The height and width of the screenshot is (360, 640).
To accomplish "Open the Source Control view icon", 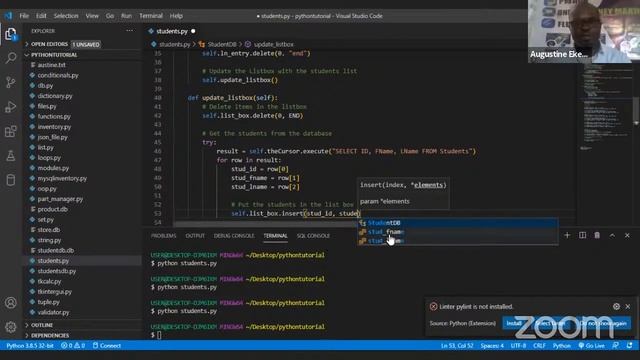I will coord(11,82).
